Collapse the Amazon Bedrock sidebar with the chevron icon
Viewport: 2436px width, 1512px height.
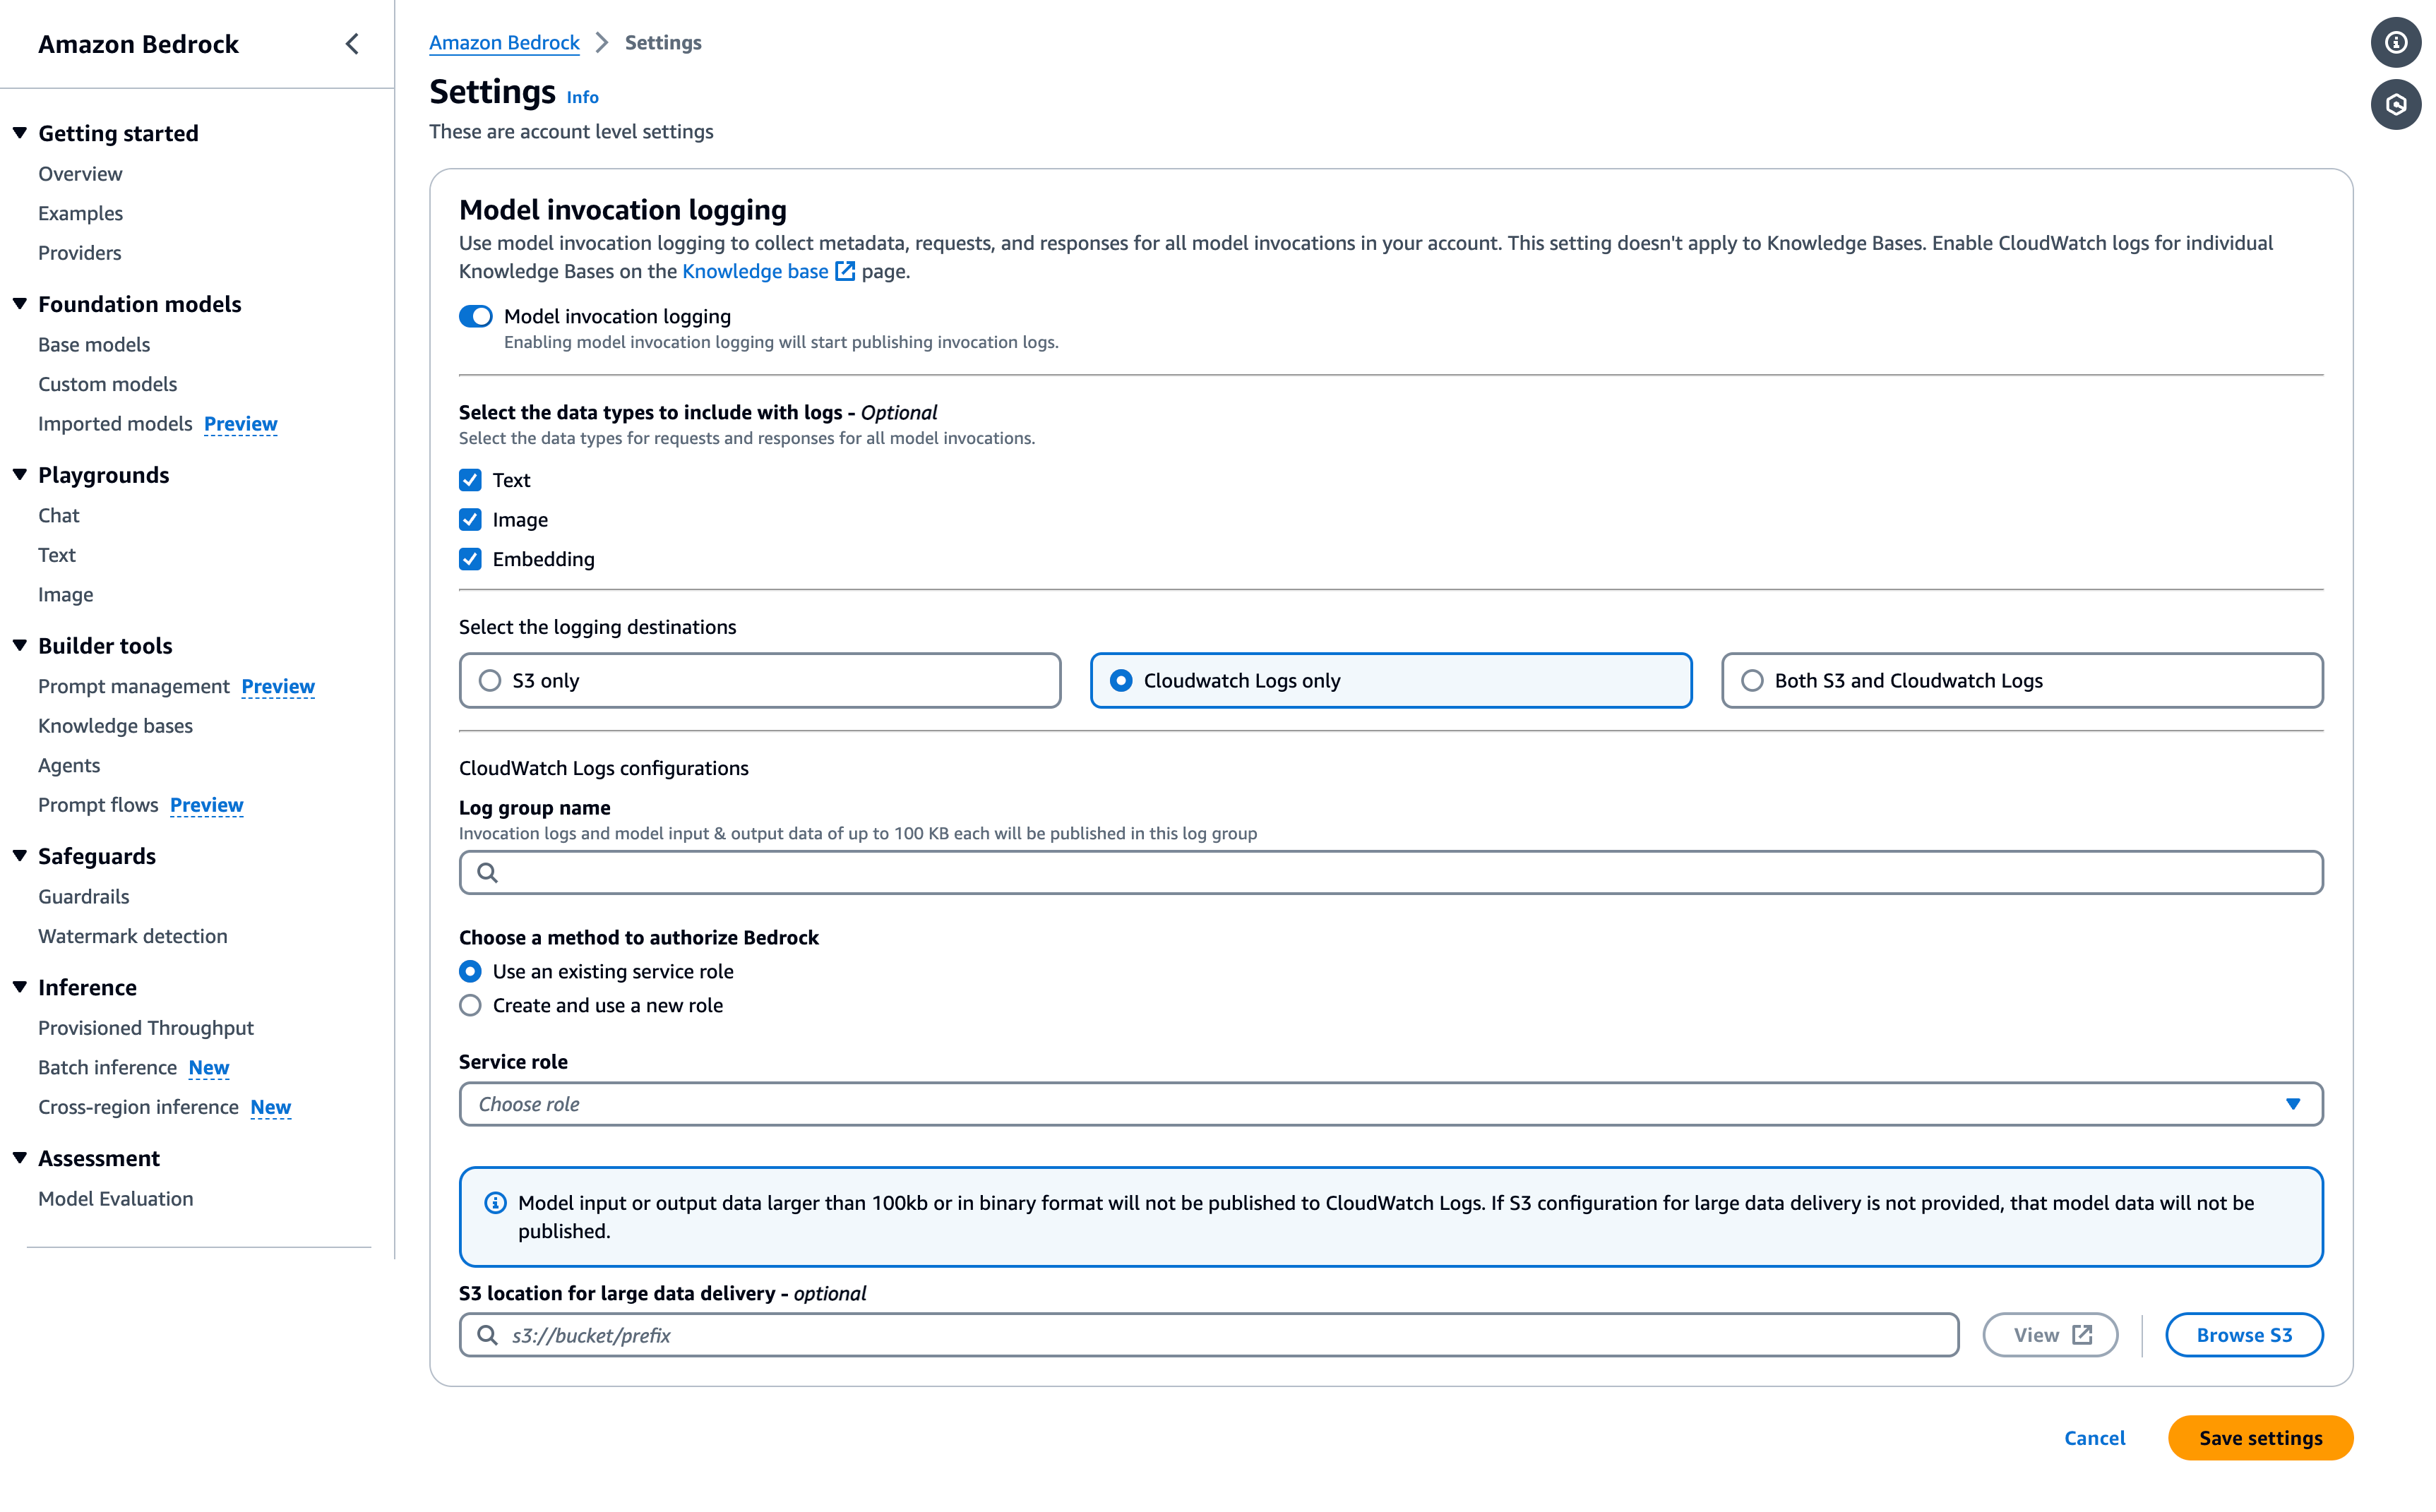tap(351, 44)
